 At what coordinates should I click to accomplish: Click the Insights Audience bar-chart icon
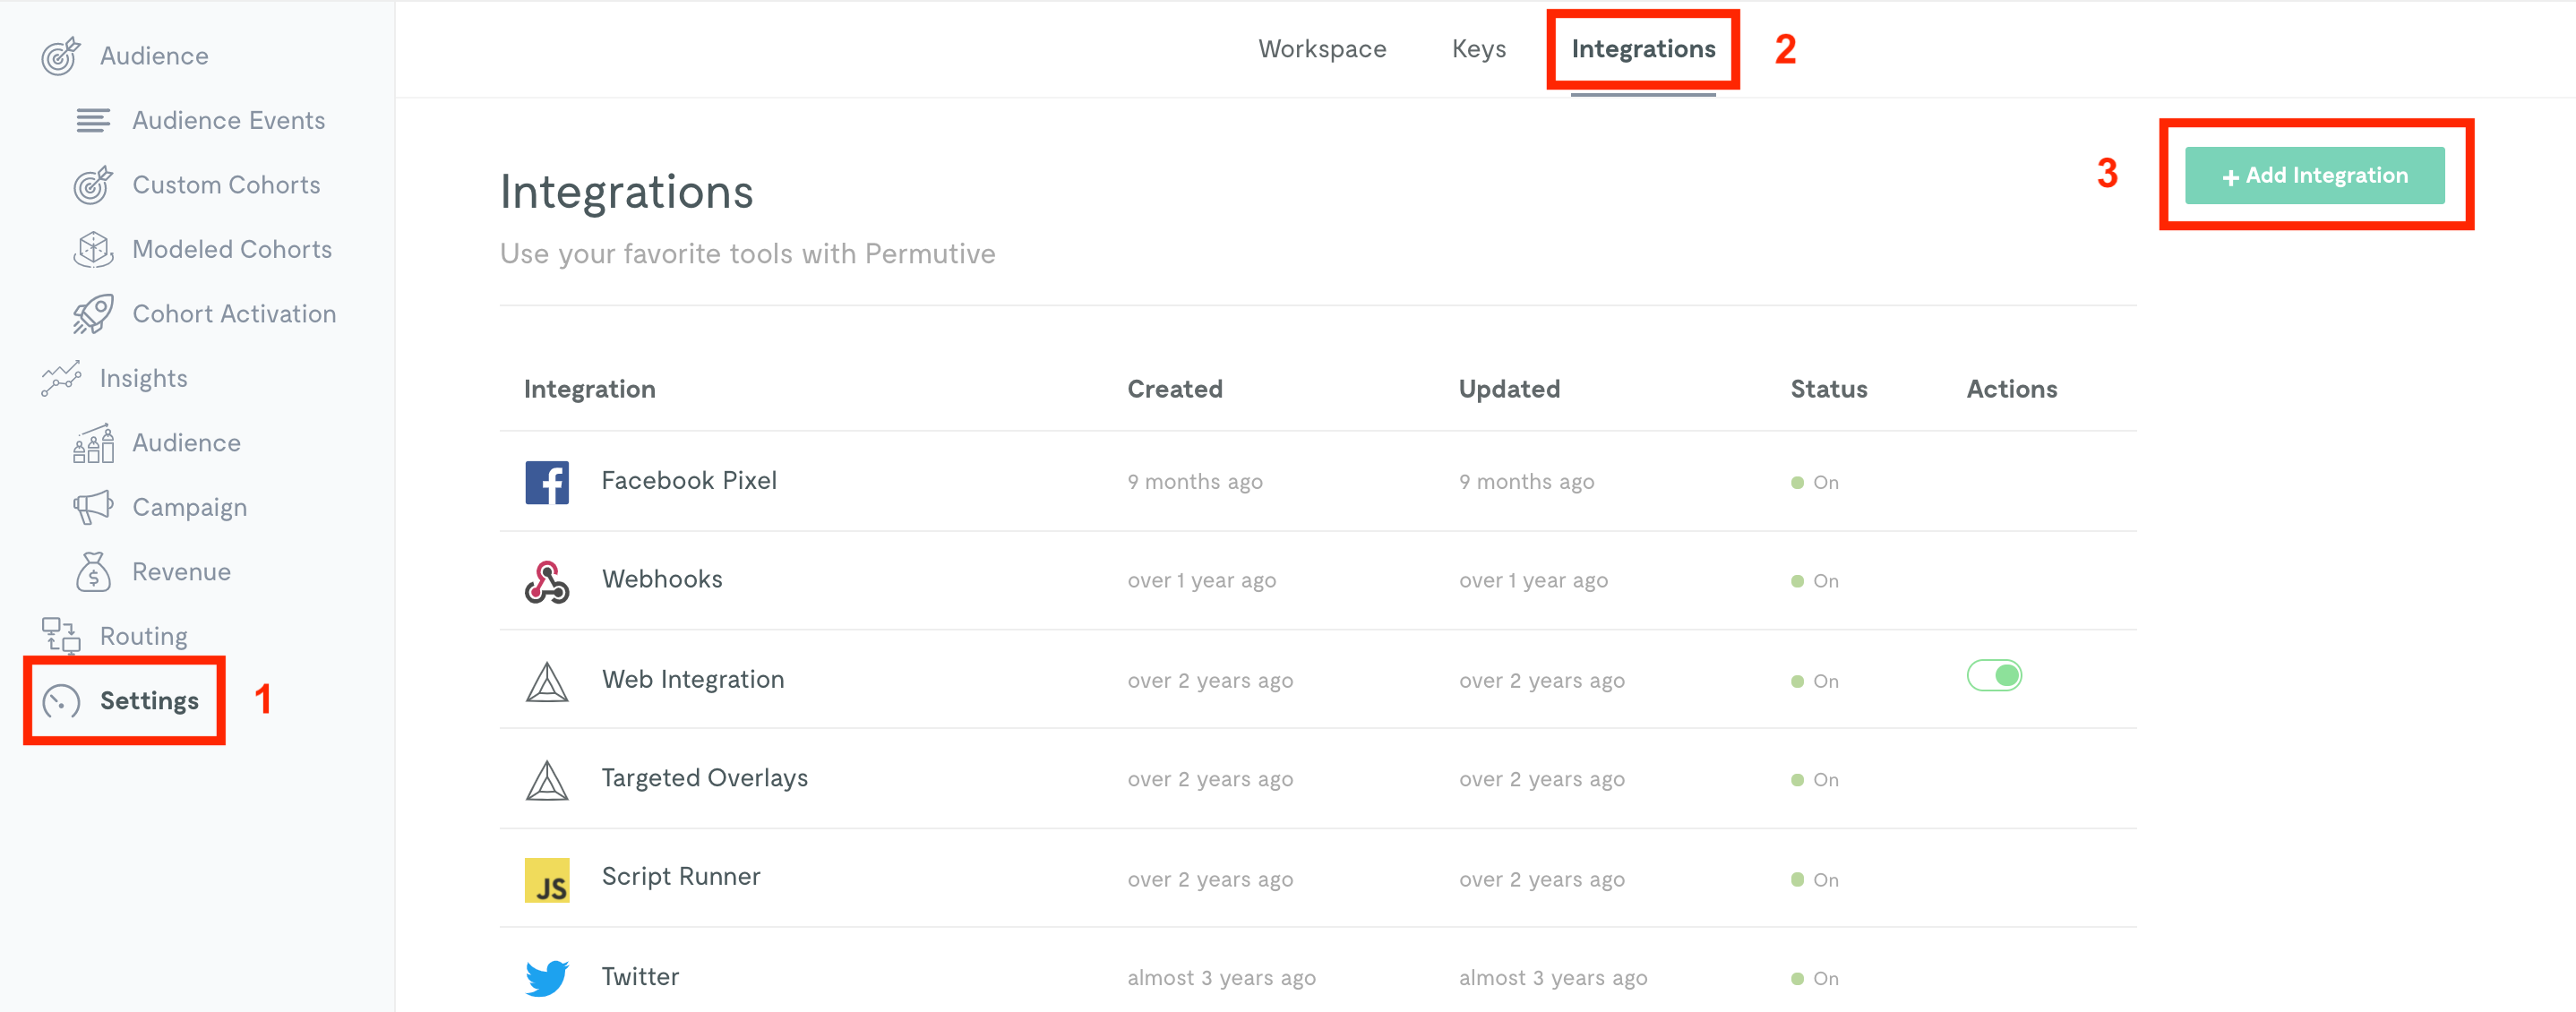pos(93,443)
